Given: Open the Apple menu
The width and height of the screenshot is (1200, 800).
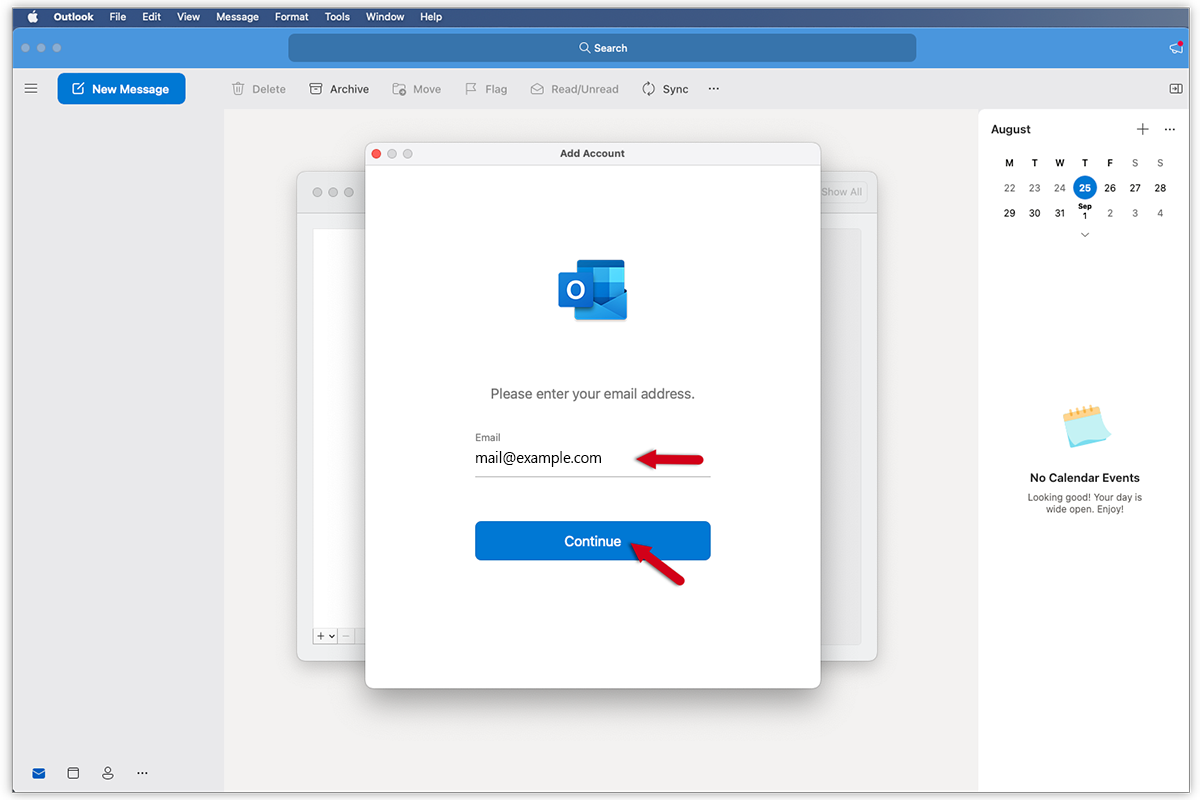Looking at the screenshot, I should point(32,17).
